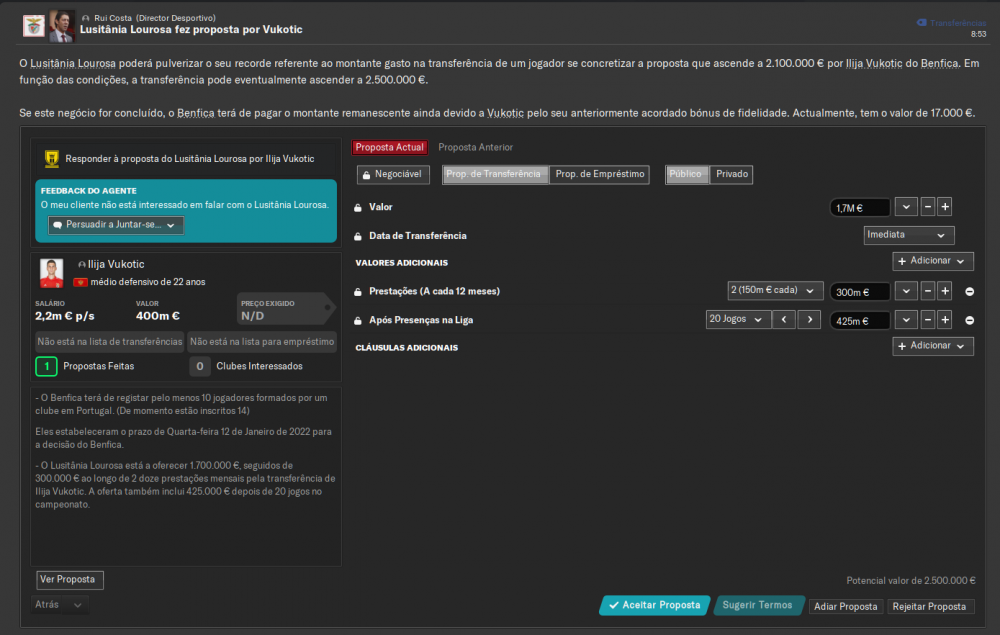Screen dimensions: 1000x635
Task: Click Não está na lista de transferências
Action: pyautogui.click(x=110, y=342)
